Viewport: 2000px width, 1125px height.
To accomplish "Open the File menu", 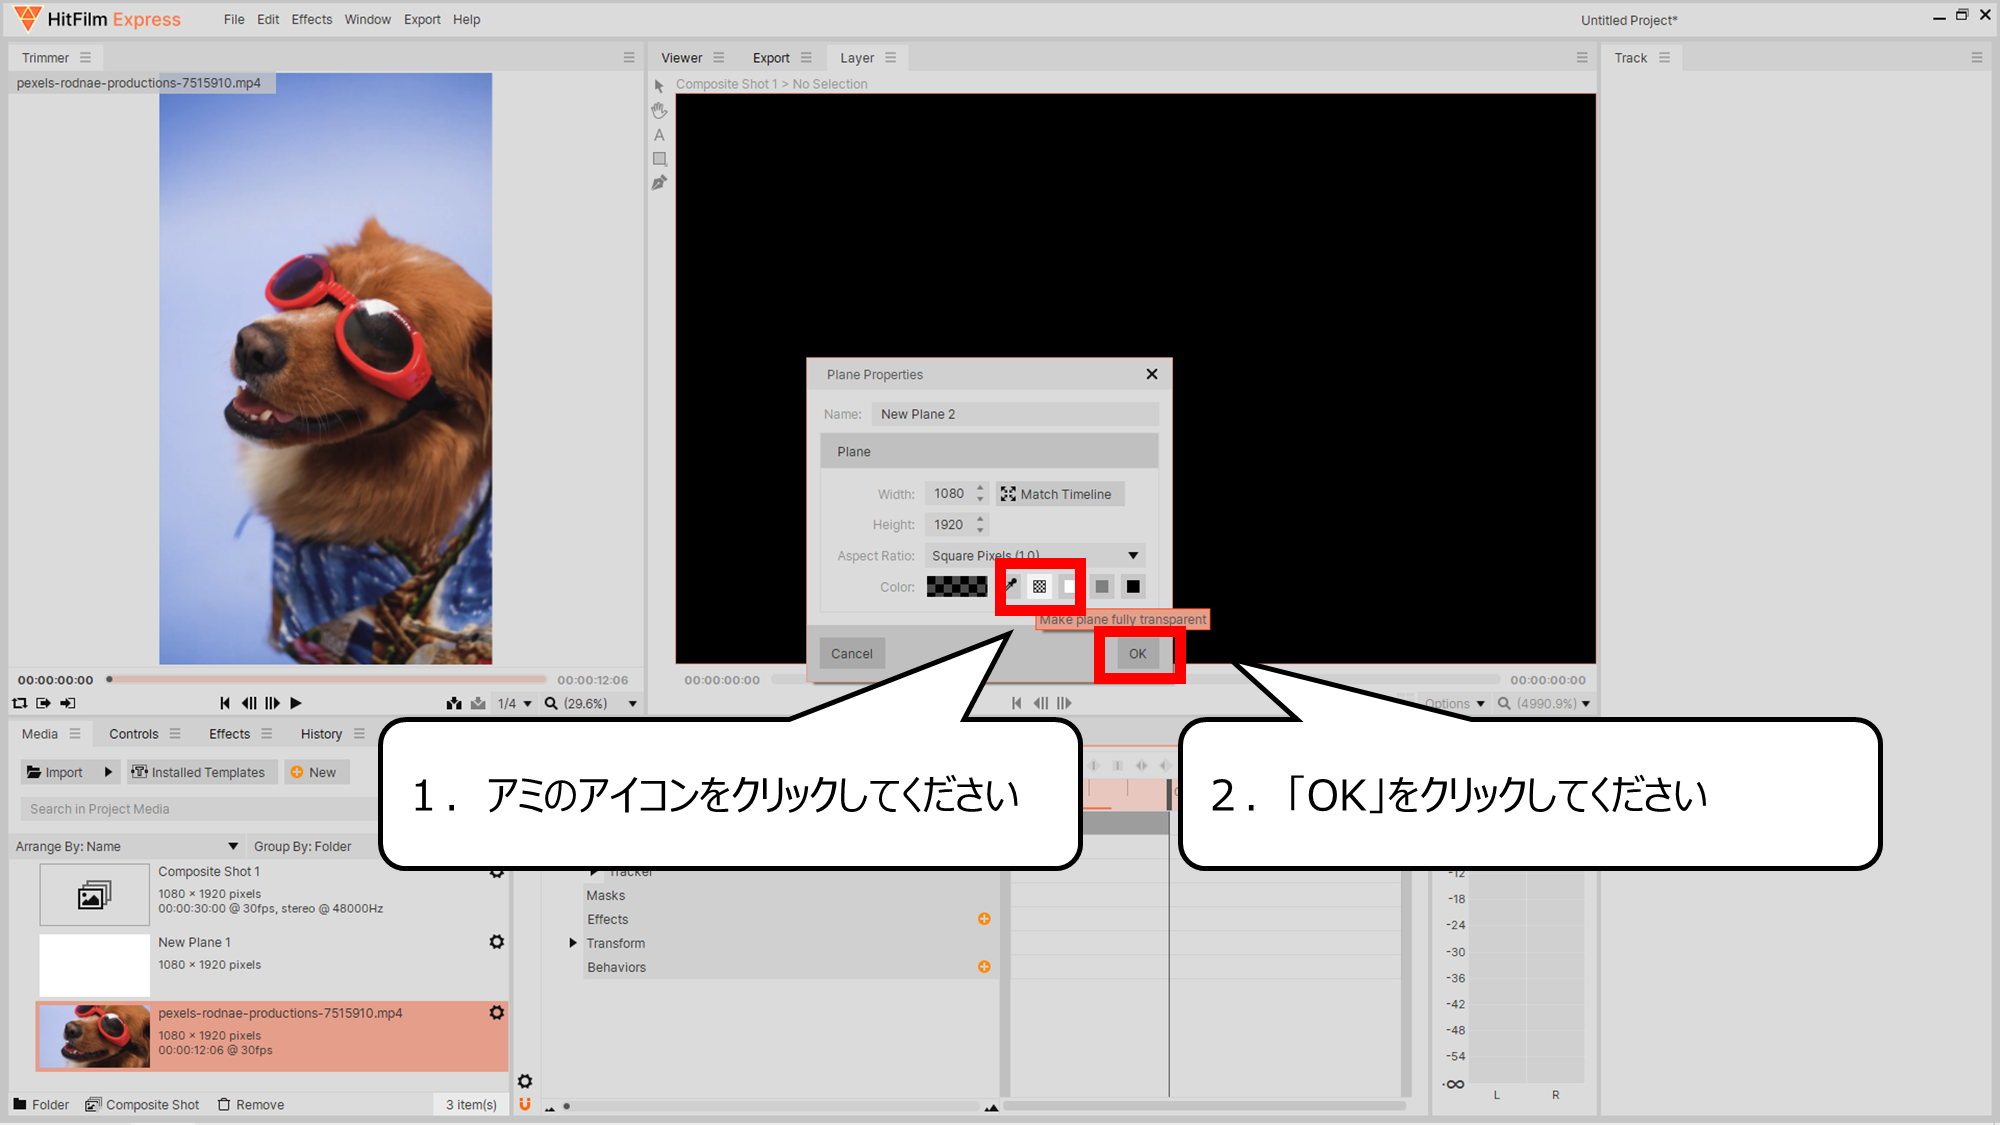I will pyautogui.click(x=234, y=19).
